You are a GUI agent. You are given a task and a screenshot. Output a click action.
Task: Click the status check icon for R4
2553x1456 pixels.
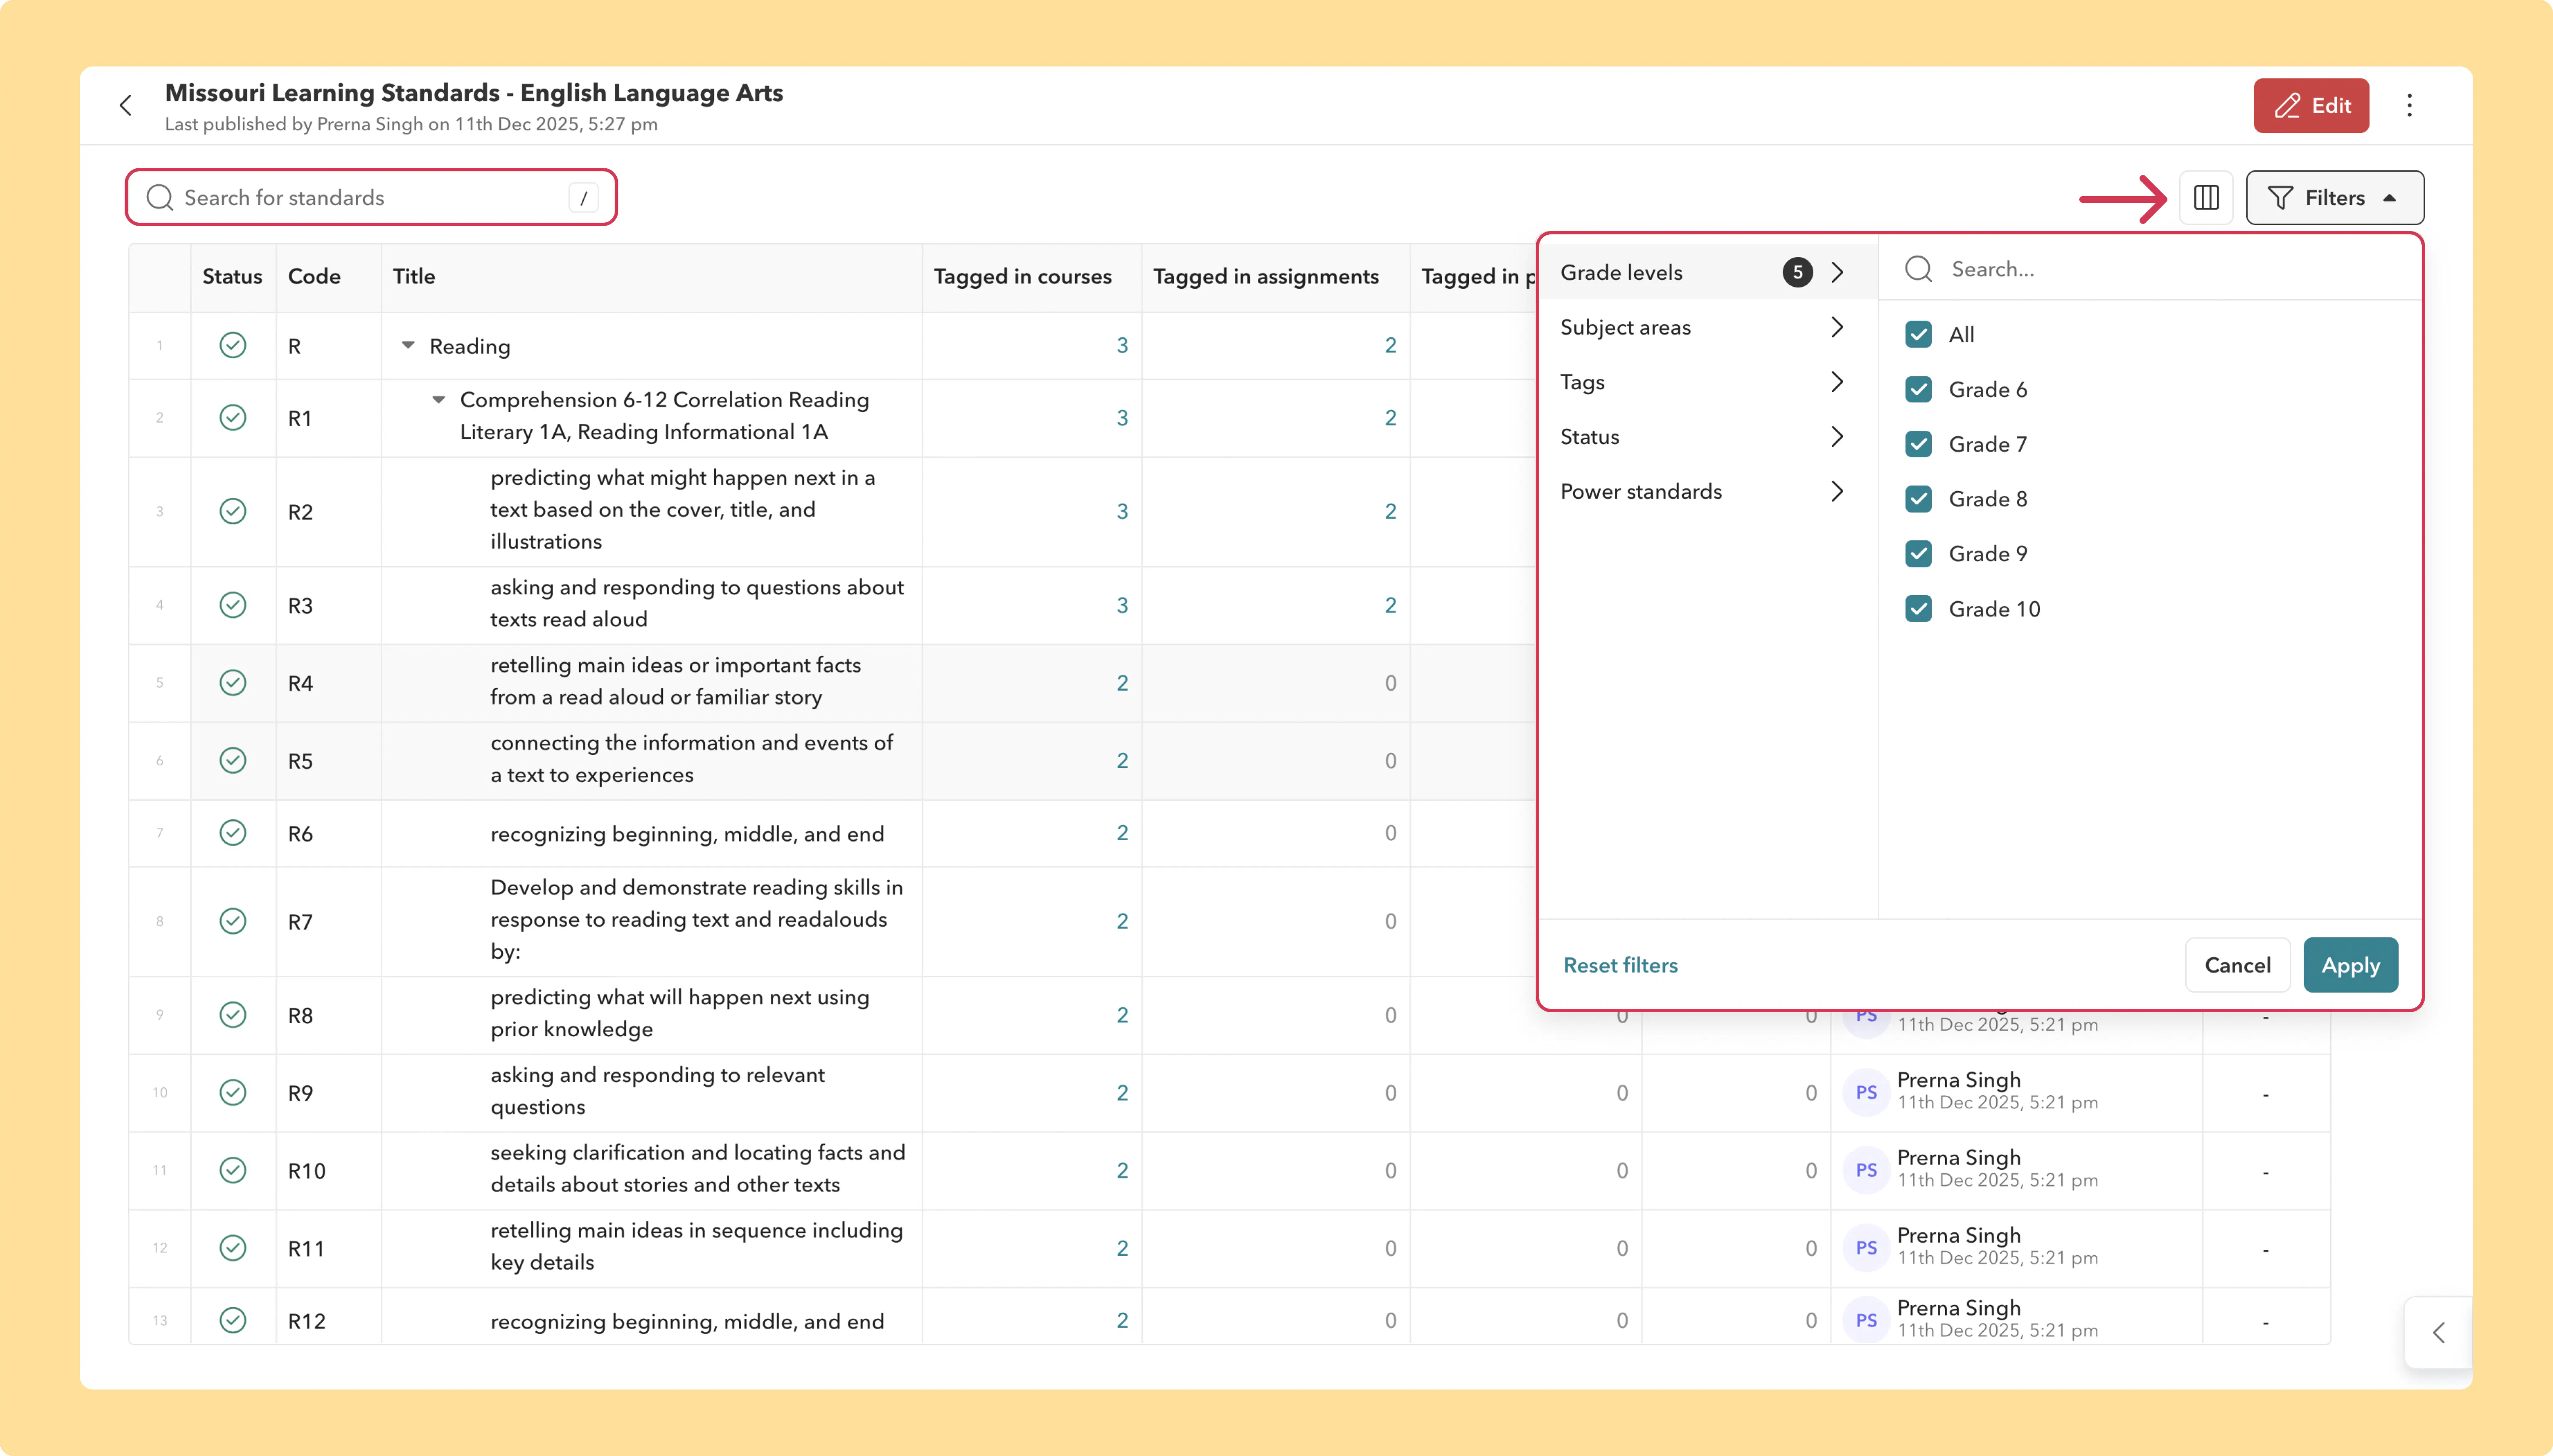click(x=233, y=683)
